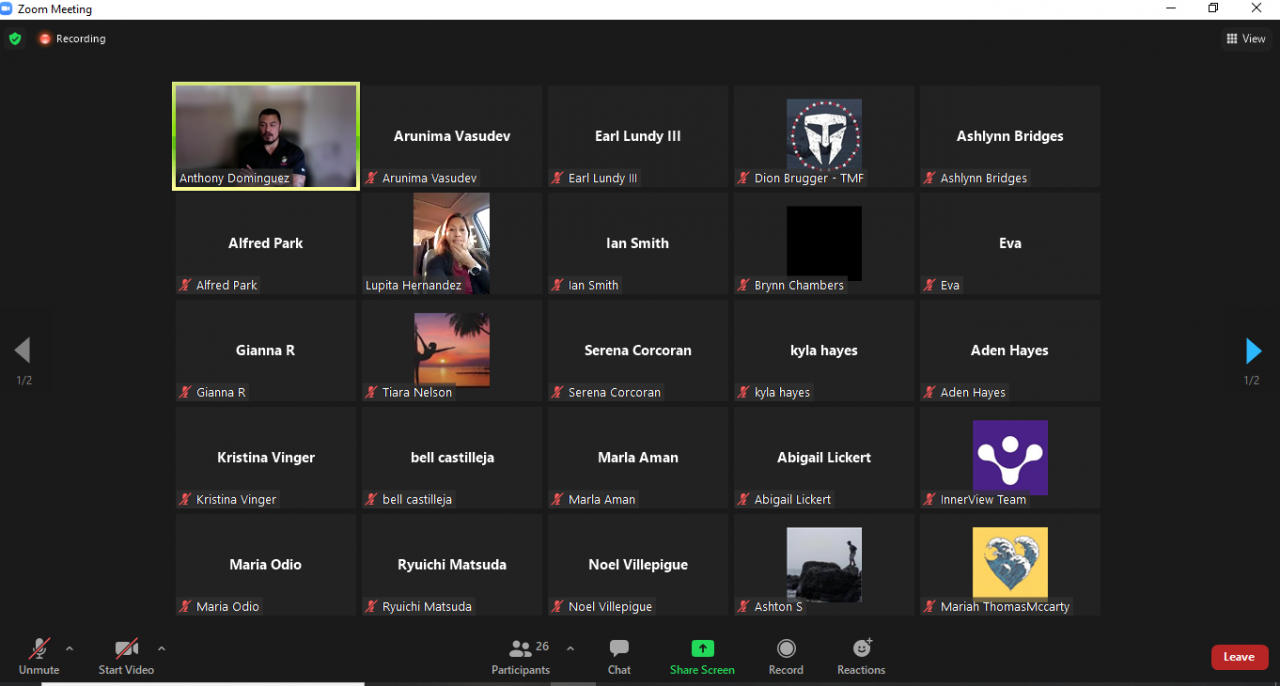Click the Unmute microphone icon
1280x686 pixels.
coord(39,648)
